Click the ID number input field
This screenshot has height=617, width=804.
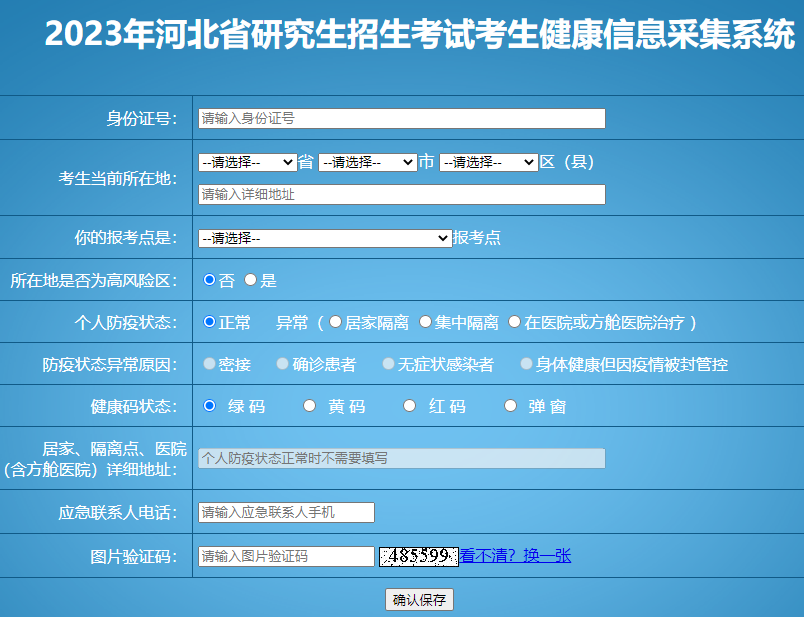point(401,118)
